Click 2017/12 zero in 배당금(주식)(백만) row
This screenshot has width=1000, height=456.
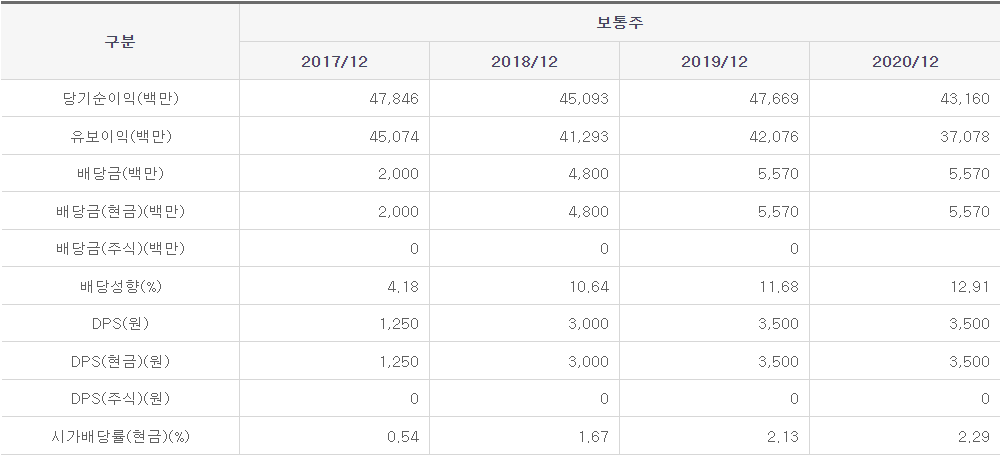pos(414,249)
